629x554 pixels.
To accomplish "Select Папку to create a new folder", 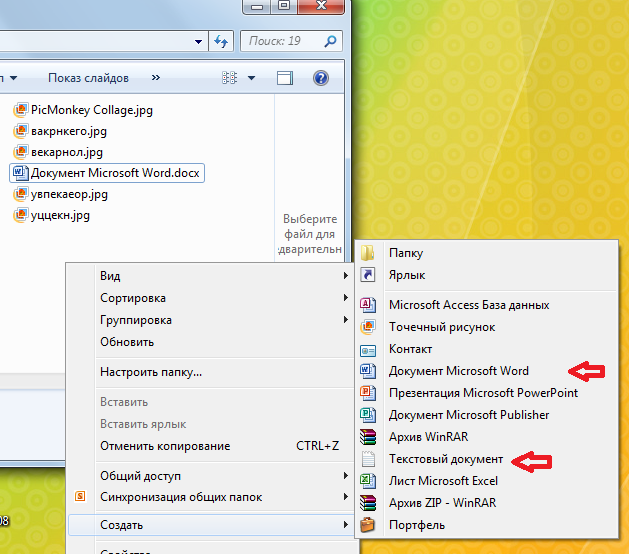I will pos(486,253).
